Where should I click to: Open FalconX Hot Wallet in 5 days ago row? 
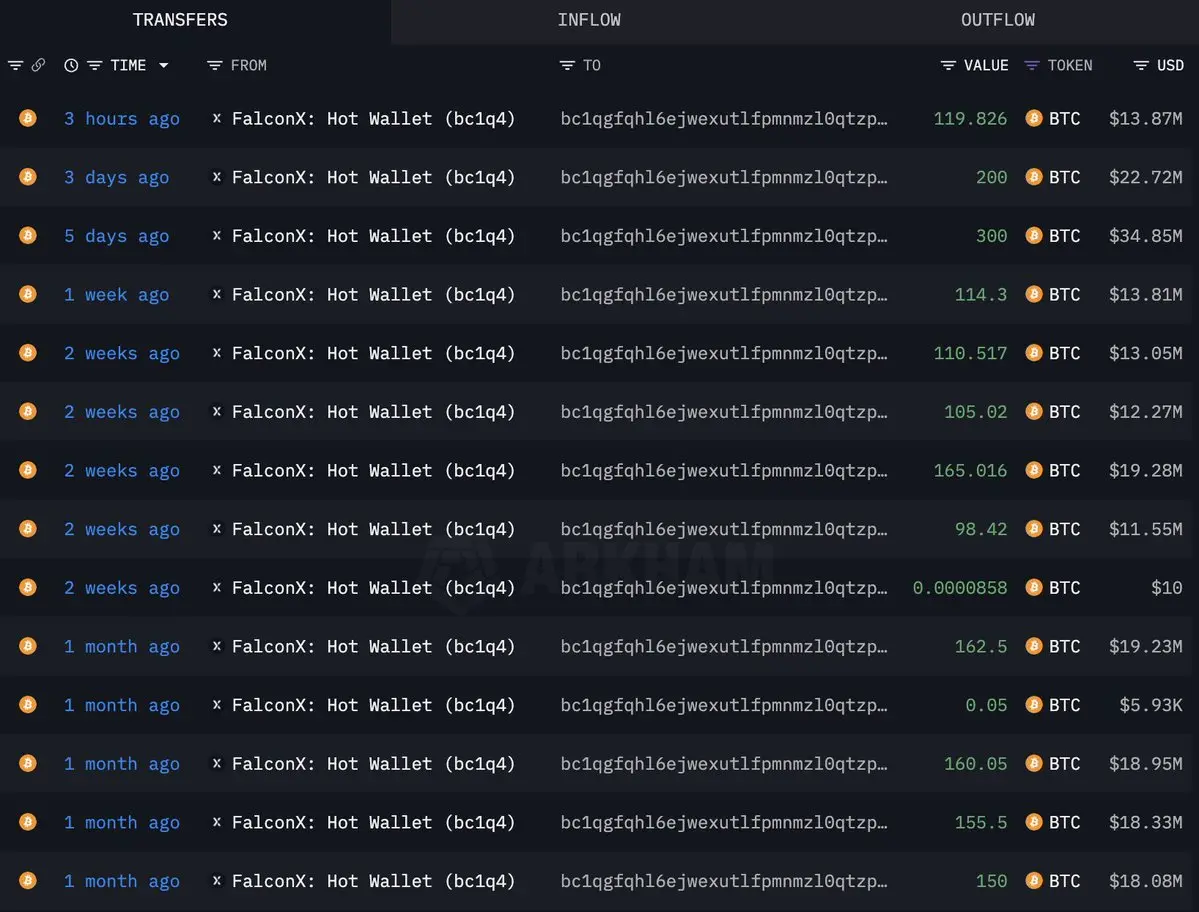373,236
